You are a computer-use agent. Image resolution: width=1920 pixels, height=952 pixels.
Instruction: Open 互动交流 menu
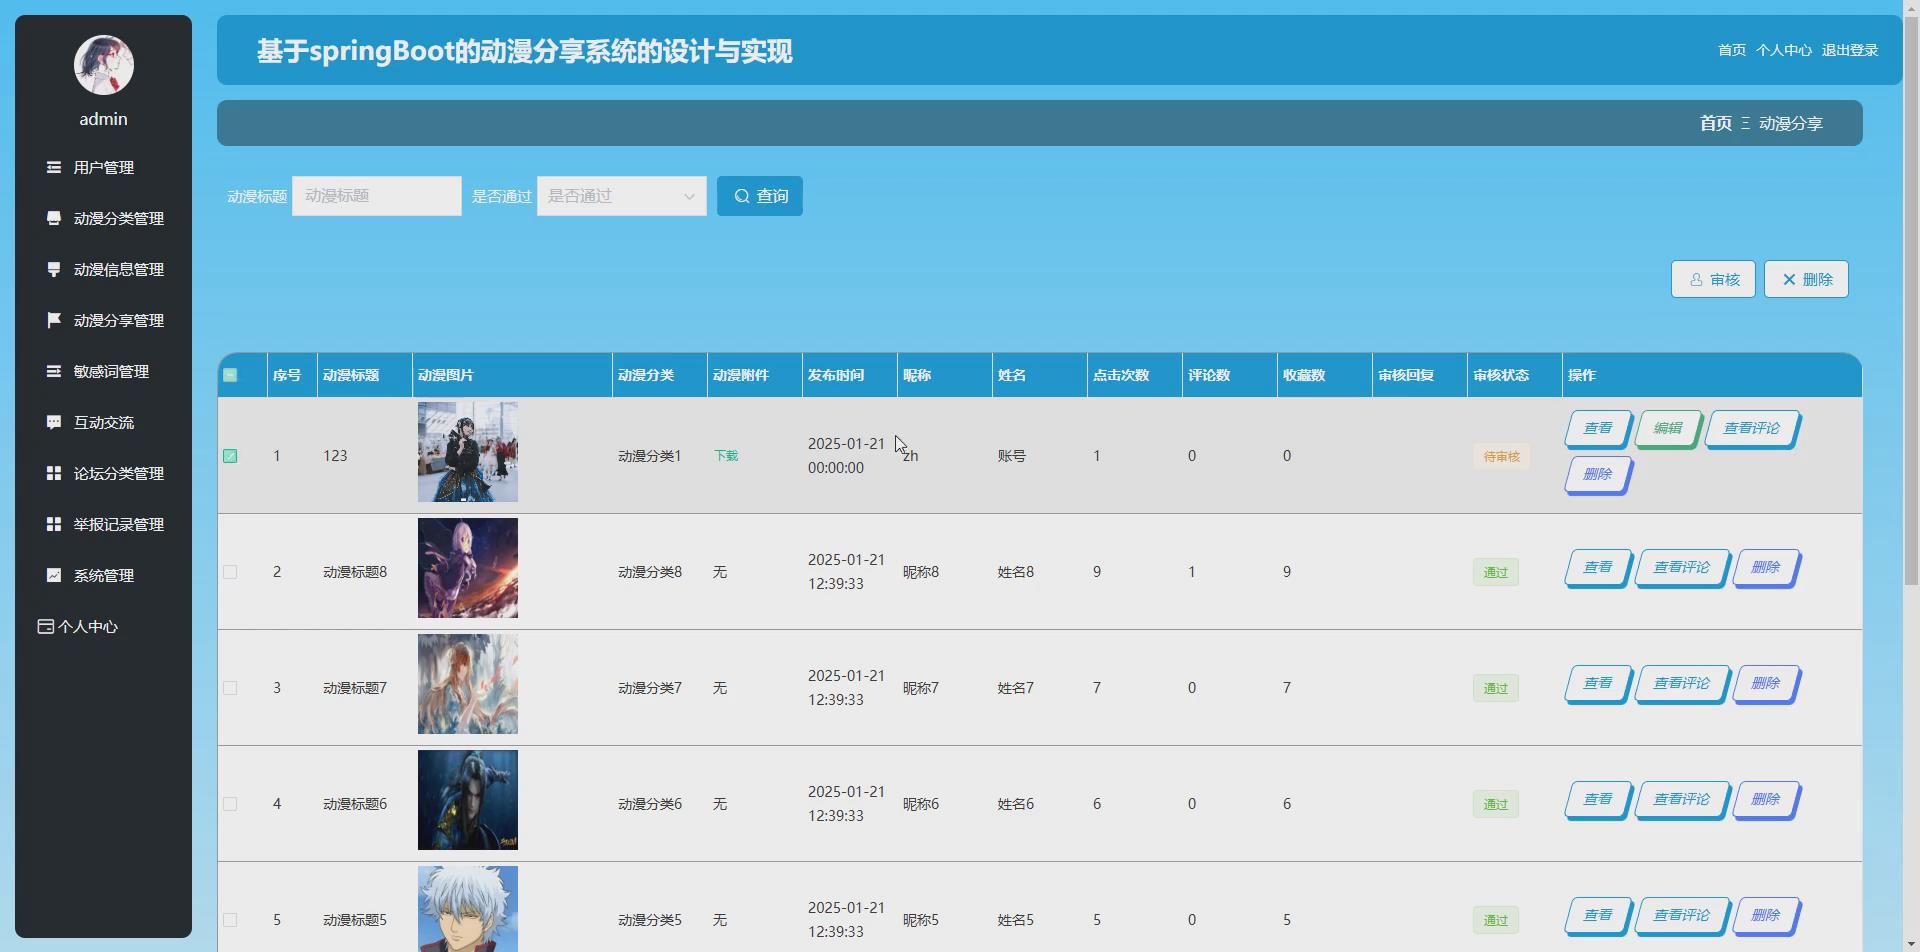[x=103, y=422]
